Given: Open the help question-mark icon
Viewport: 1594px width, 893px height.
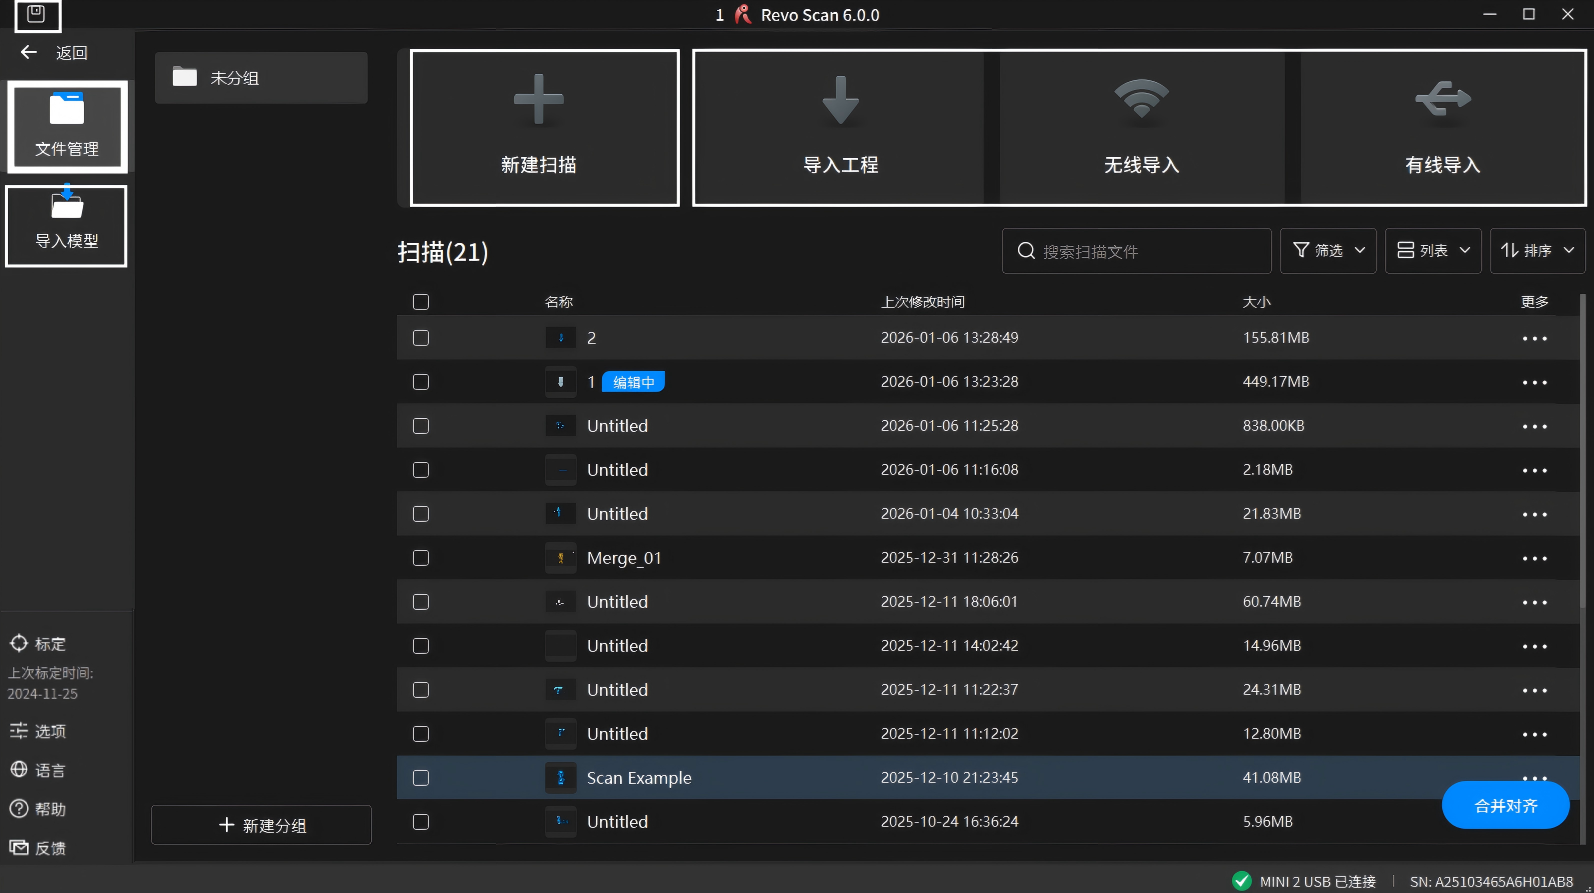Looking at the screenshot, I should point(19,808).
